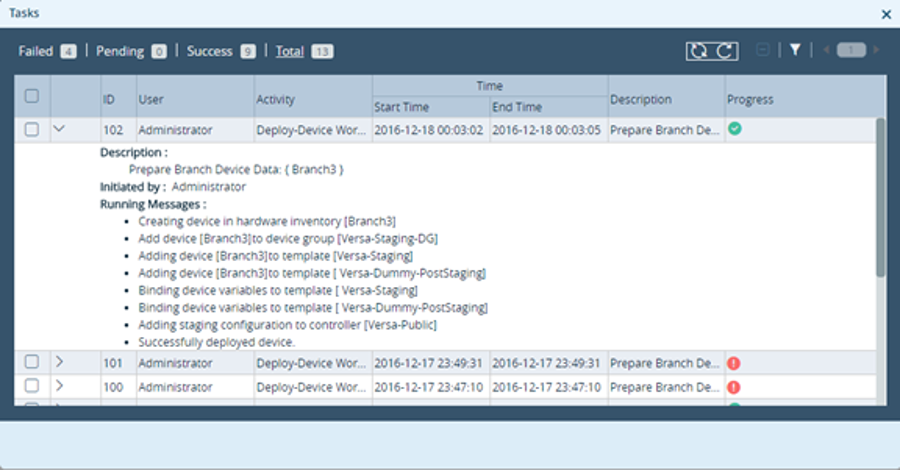Click the Total tasks link
900x470 pixels.
(x=290, y=51)
